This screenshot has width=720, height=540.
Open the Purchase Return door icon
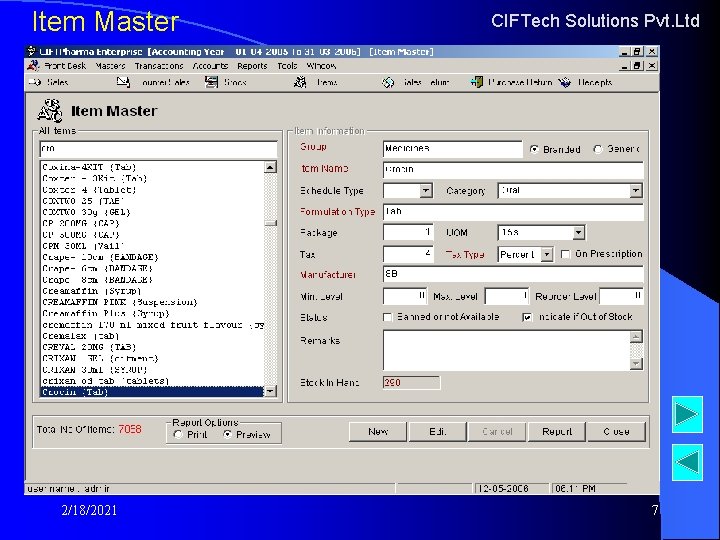pos(476,82)
